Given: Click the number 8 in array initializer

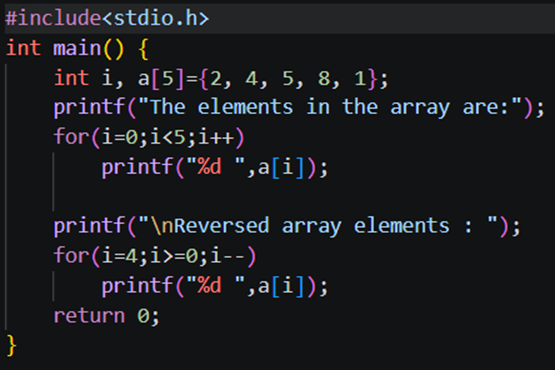Looking at the screenshot, I should tap(324, 78).
